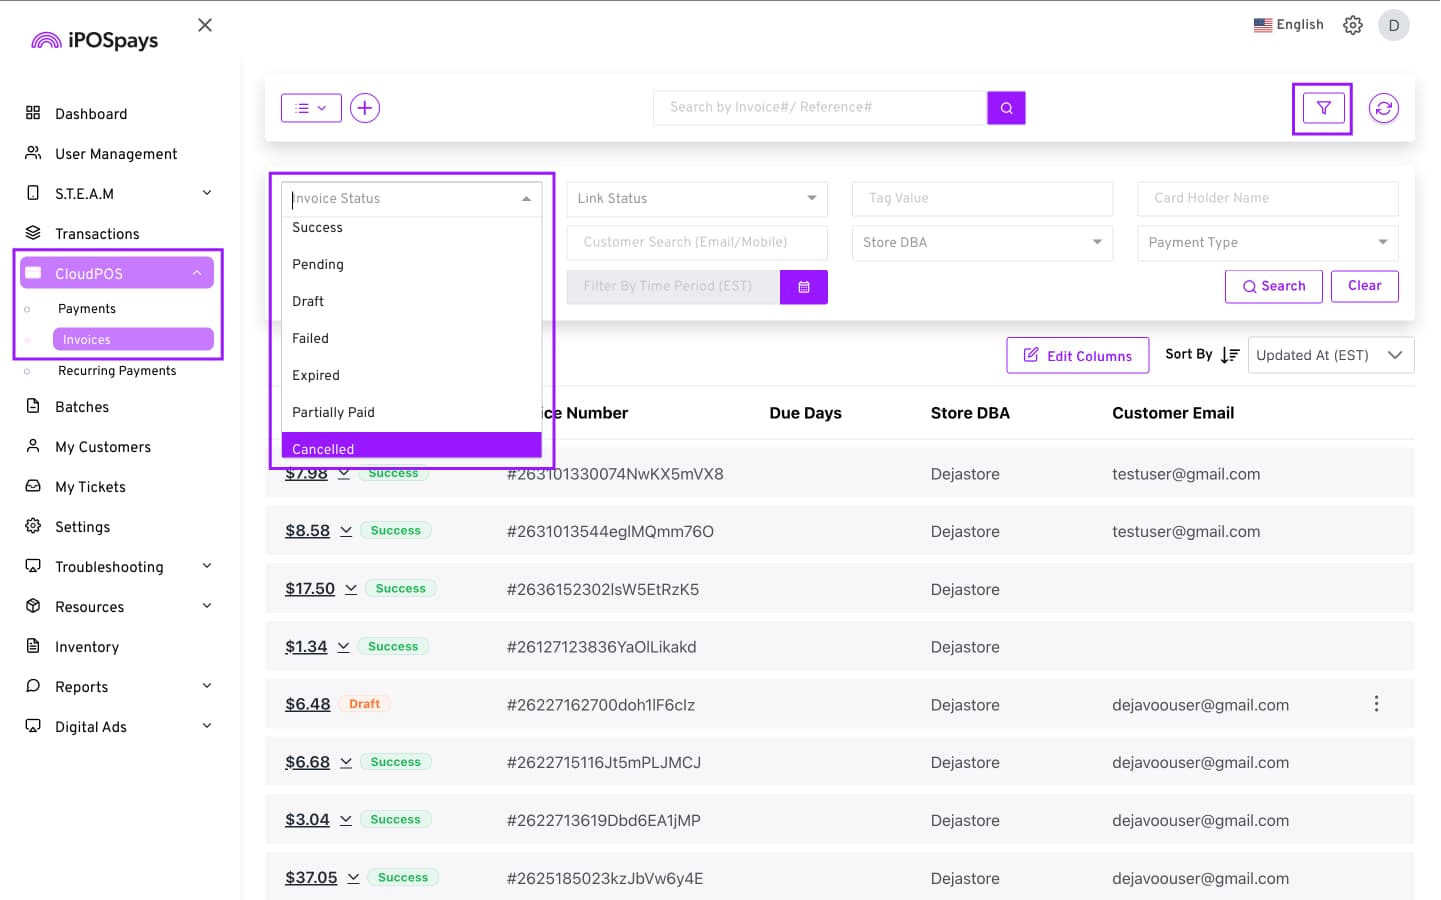This screenshot has width=1441, height=900.
Task: Open the list view dropdown button
Action: 311,108
